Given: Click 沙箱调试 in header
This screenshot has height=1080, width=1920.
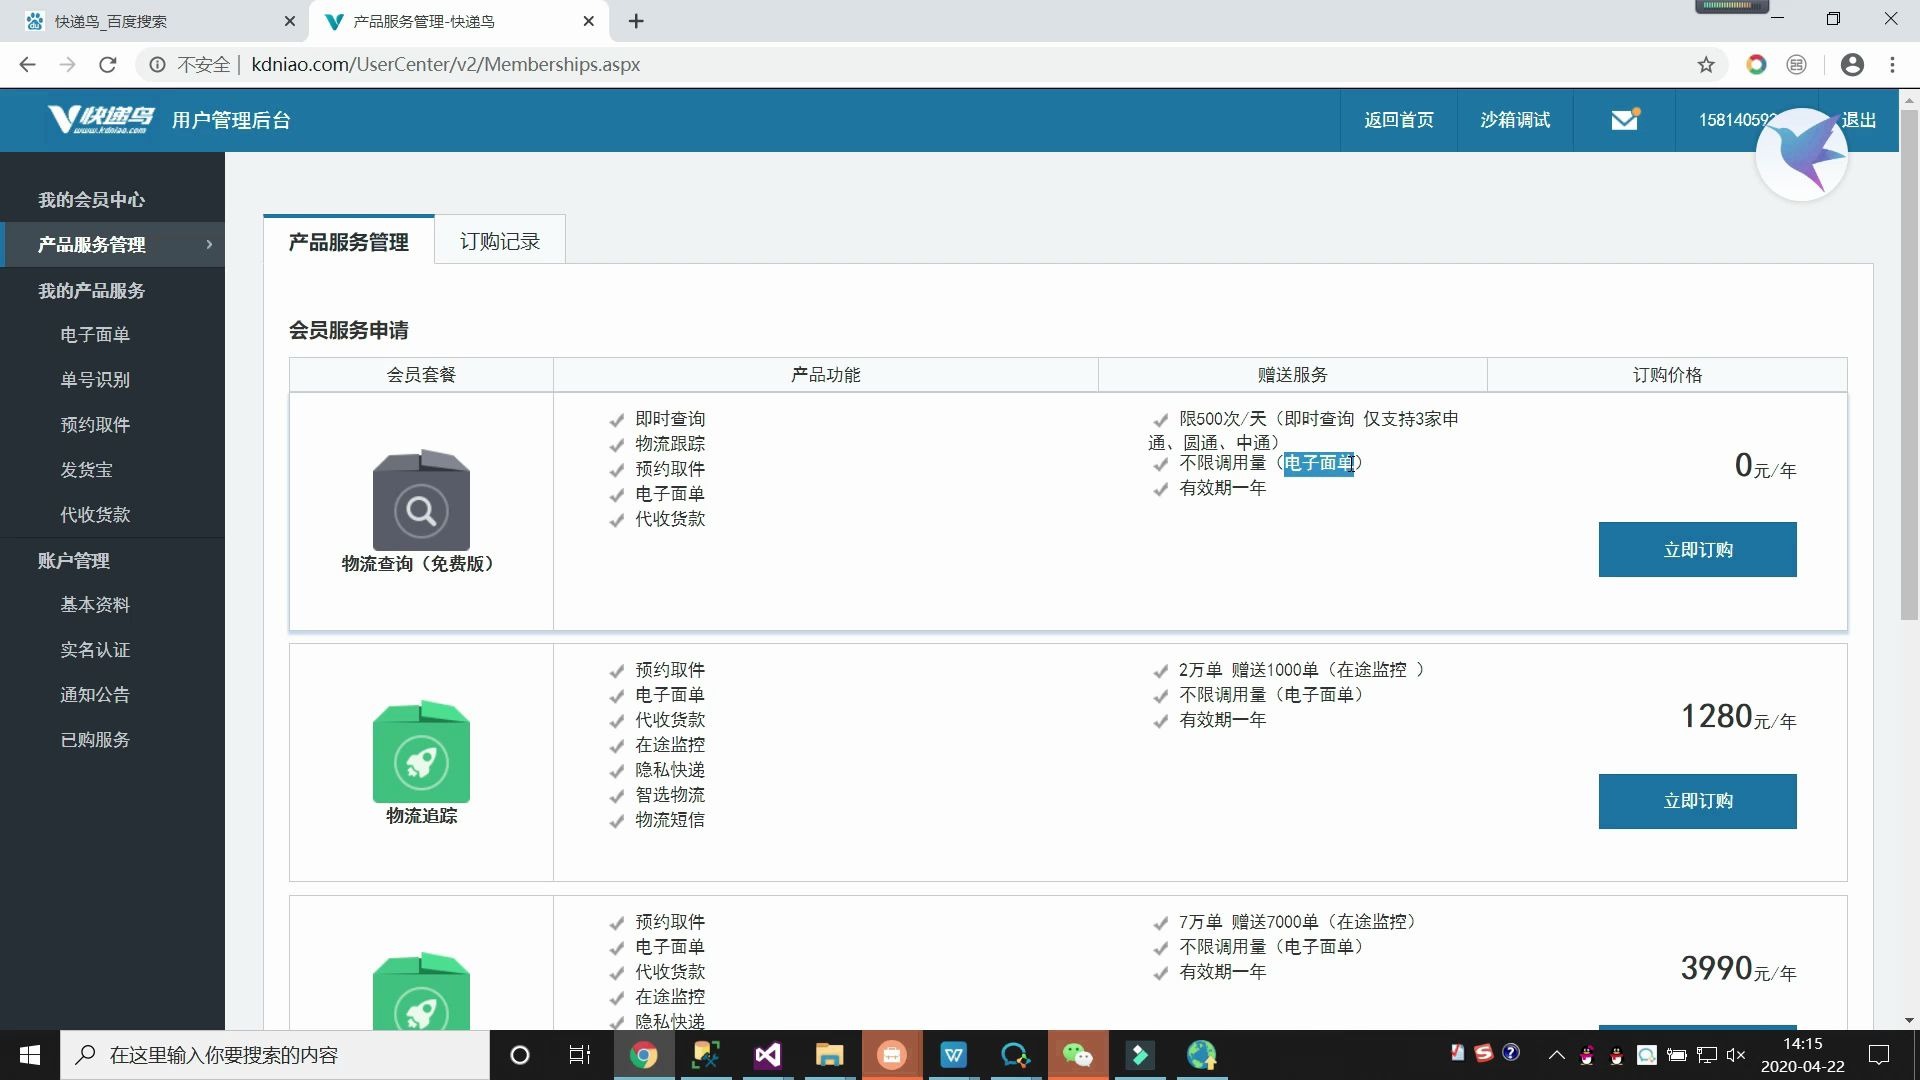Looking at the screenshot, I should (x=1515, y=120).
